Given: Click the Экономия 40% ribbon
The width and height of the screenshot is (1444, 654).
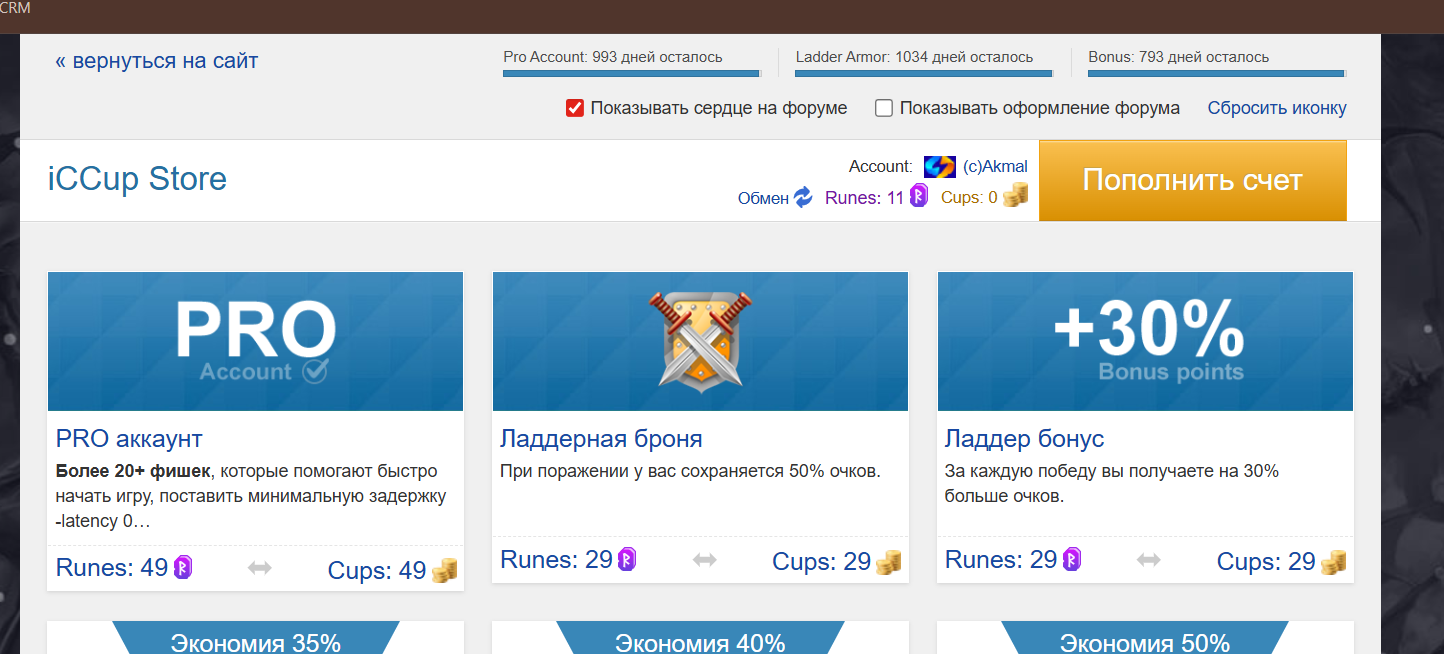Looking at the screenshot, I should tap(700, 638).
